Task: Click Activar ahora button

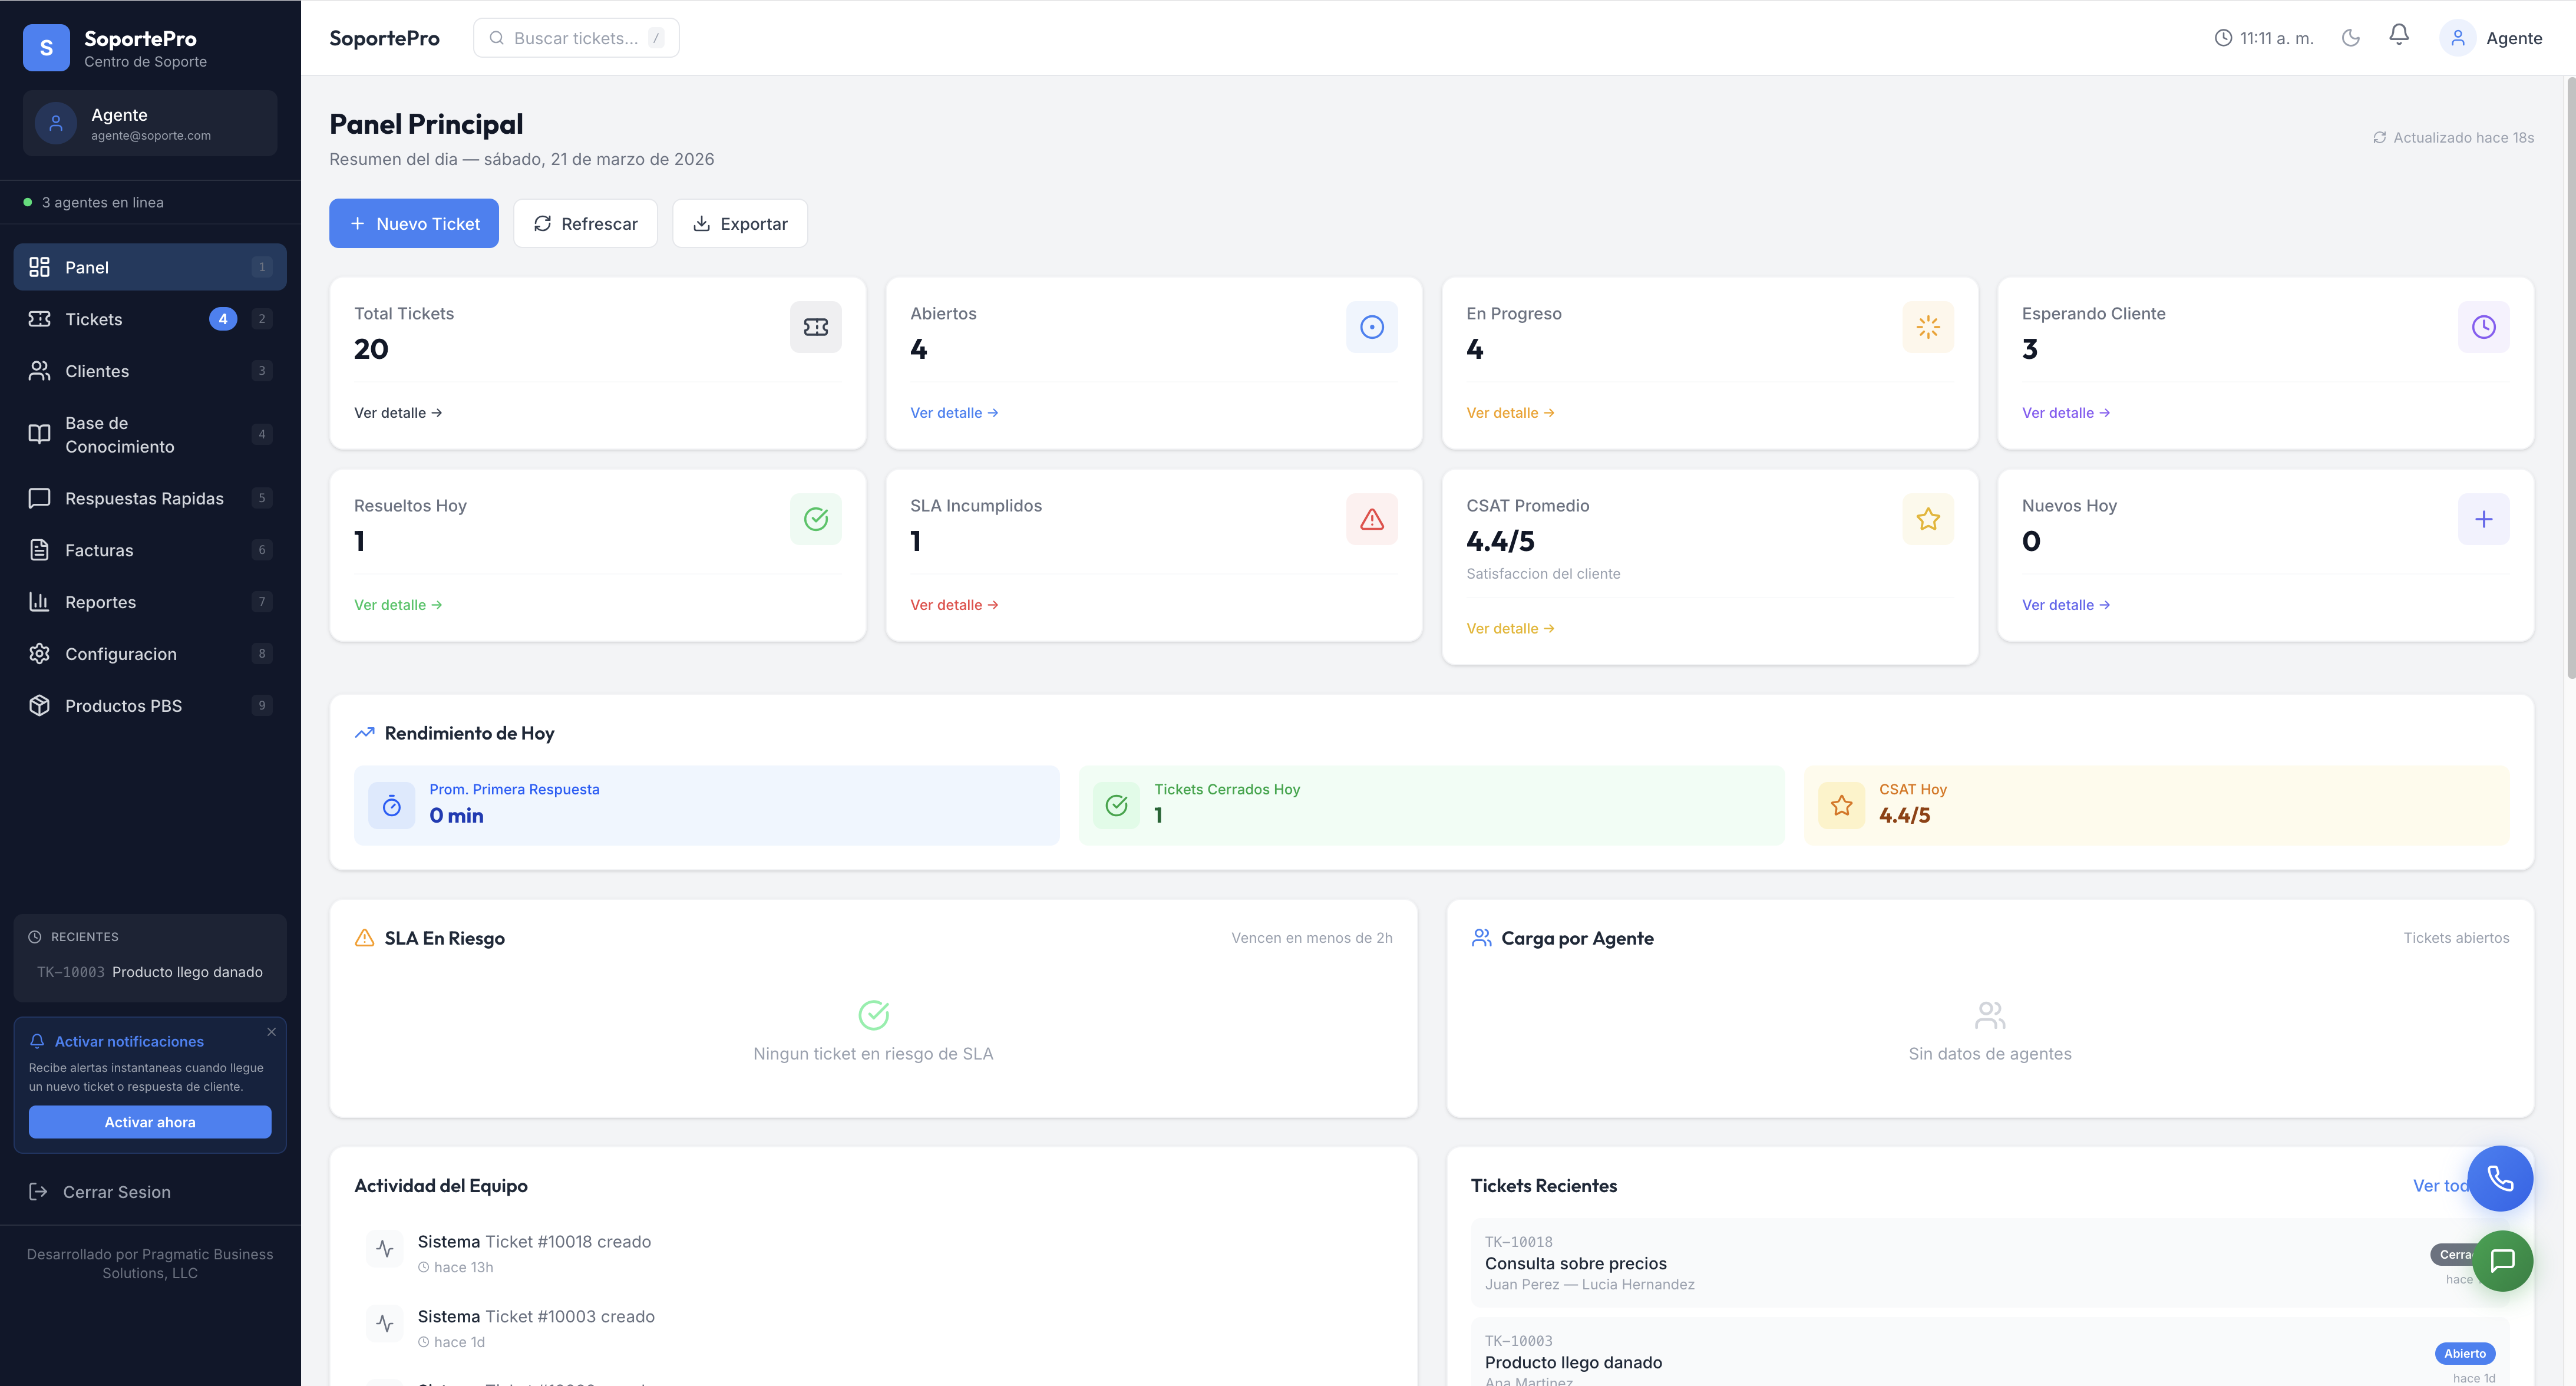Action: click(x=150, y=1122)
